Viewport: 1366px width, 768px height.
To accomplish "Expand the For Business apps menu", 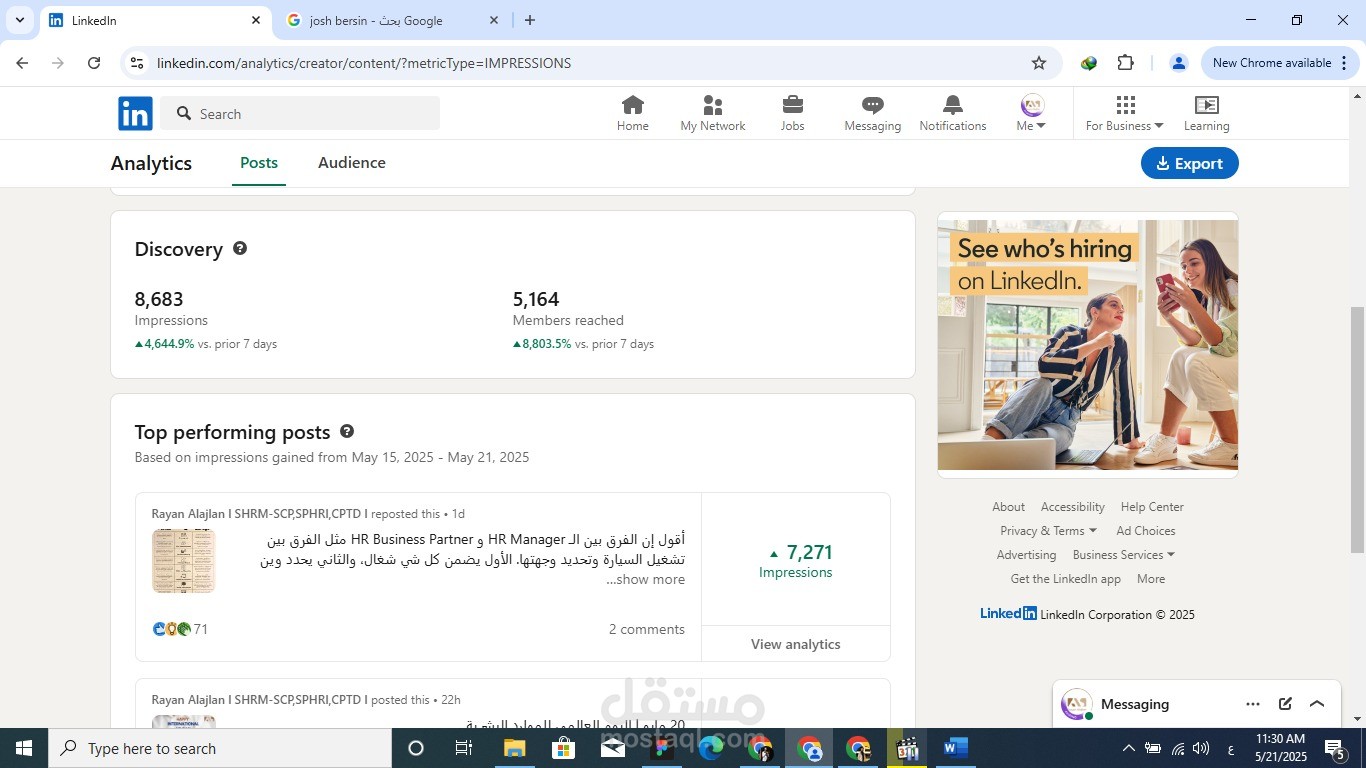I will click(x=1124, y=113).
